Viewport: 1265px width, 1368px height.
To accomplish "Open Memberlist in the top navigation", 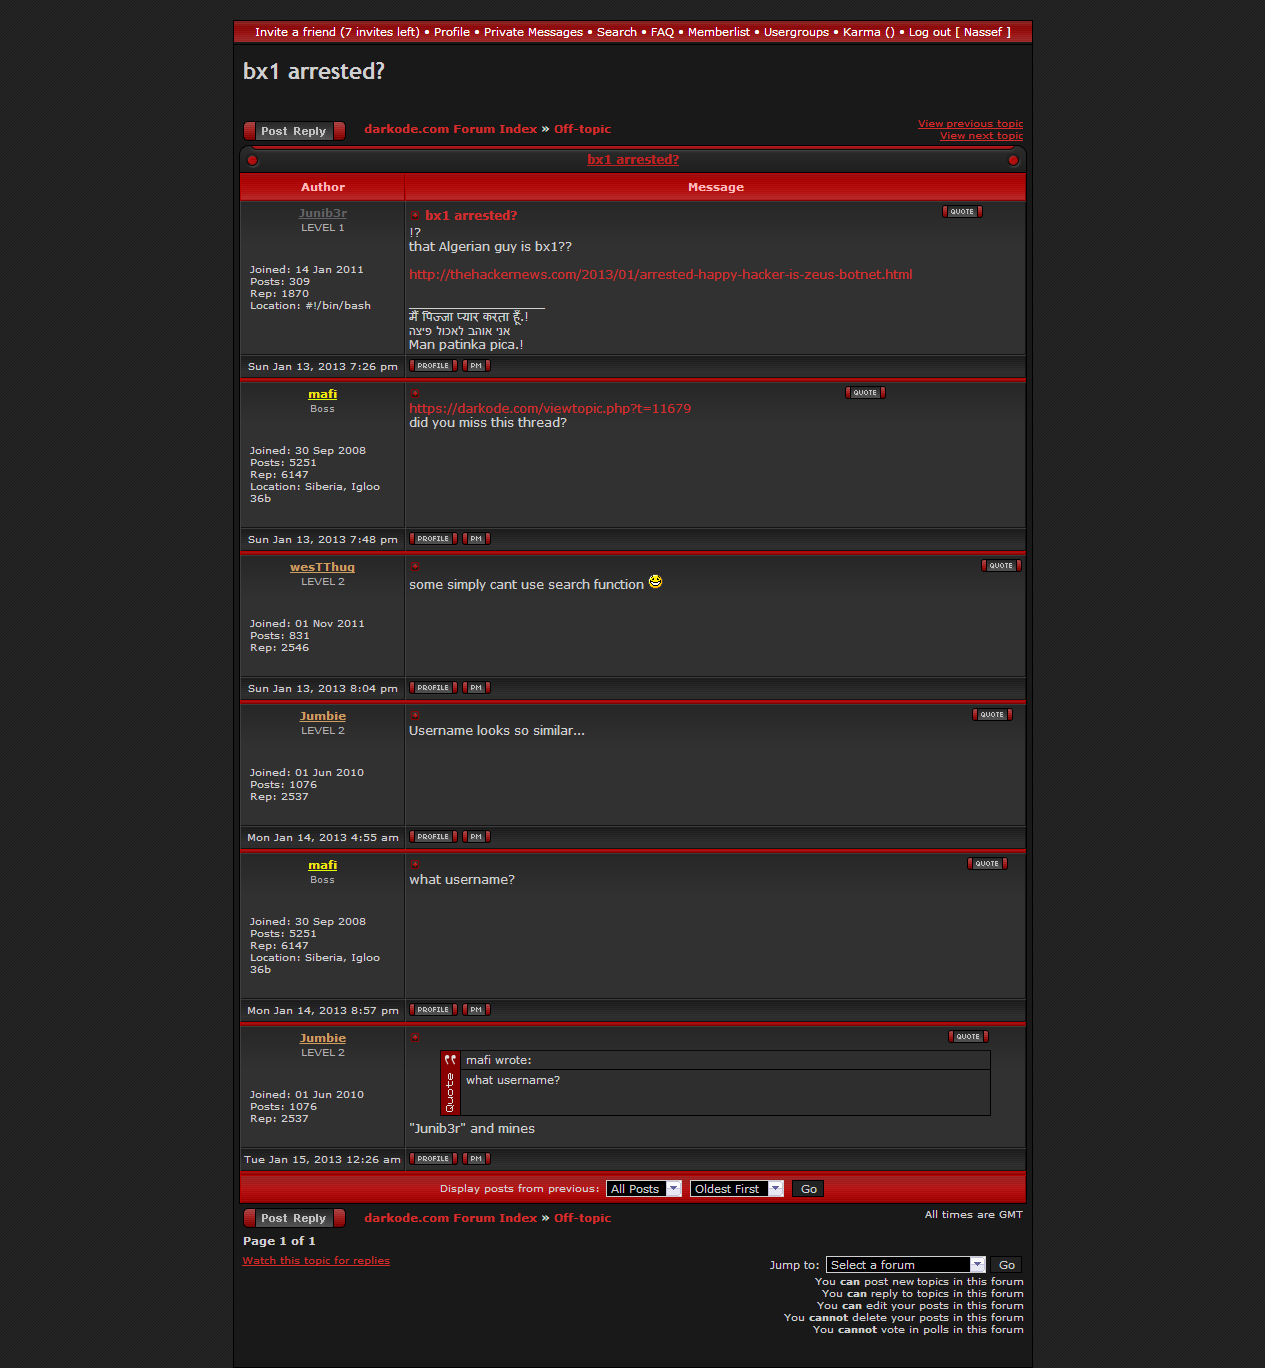I will (x=718, y=32).
